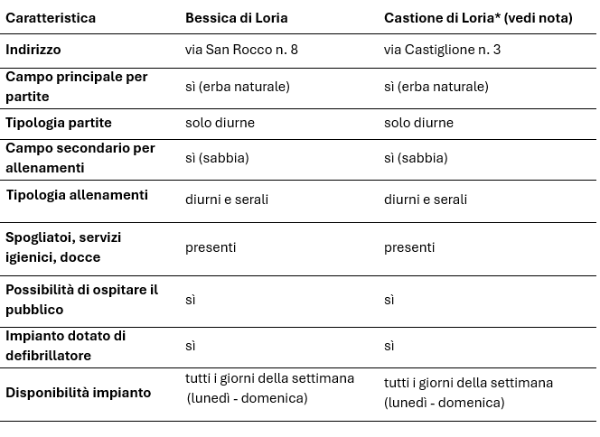Select Impianto dotato di defibrillatore label
The image size is (600, 437).
coord(65,346)
